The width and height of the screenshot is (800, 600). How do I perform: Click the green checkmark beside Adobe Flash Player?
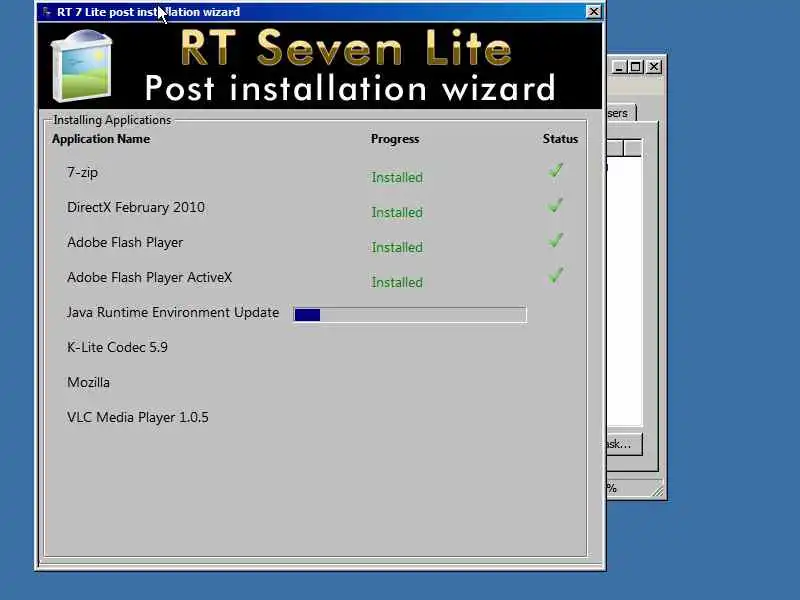556,240
